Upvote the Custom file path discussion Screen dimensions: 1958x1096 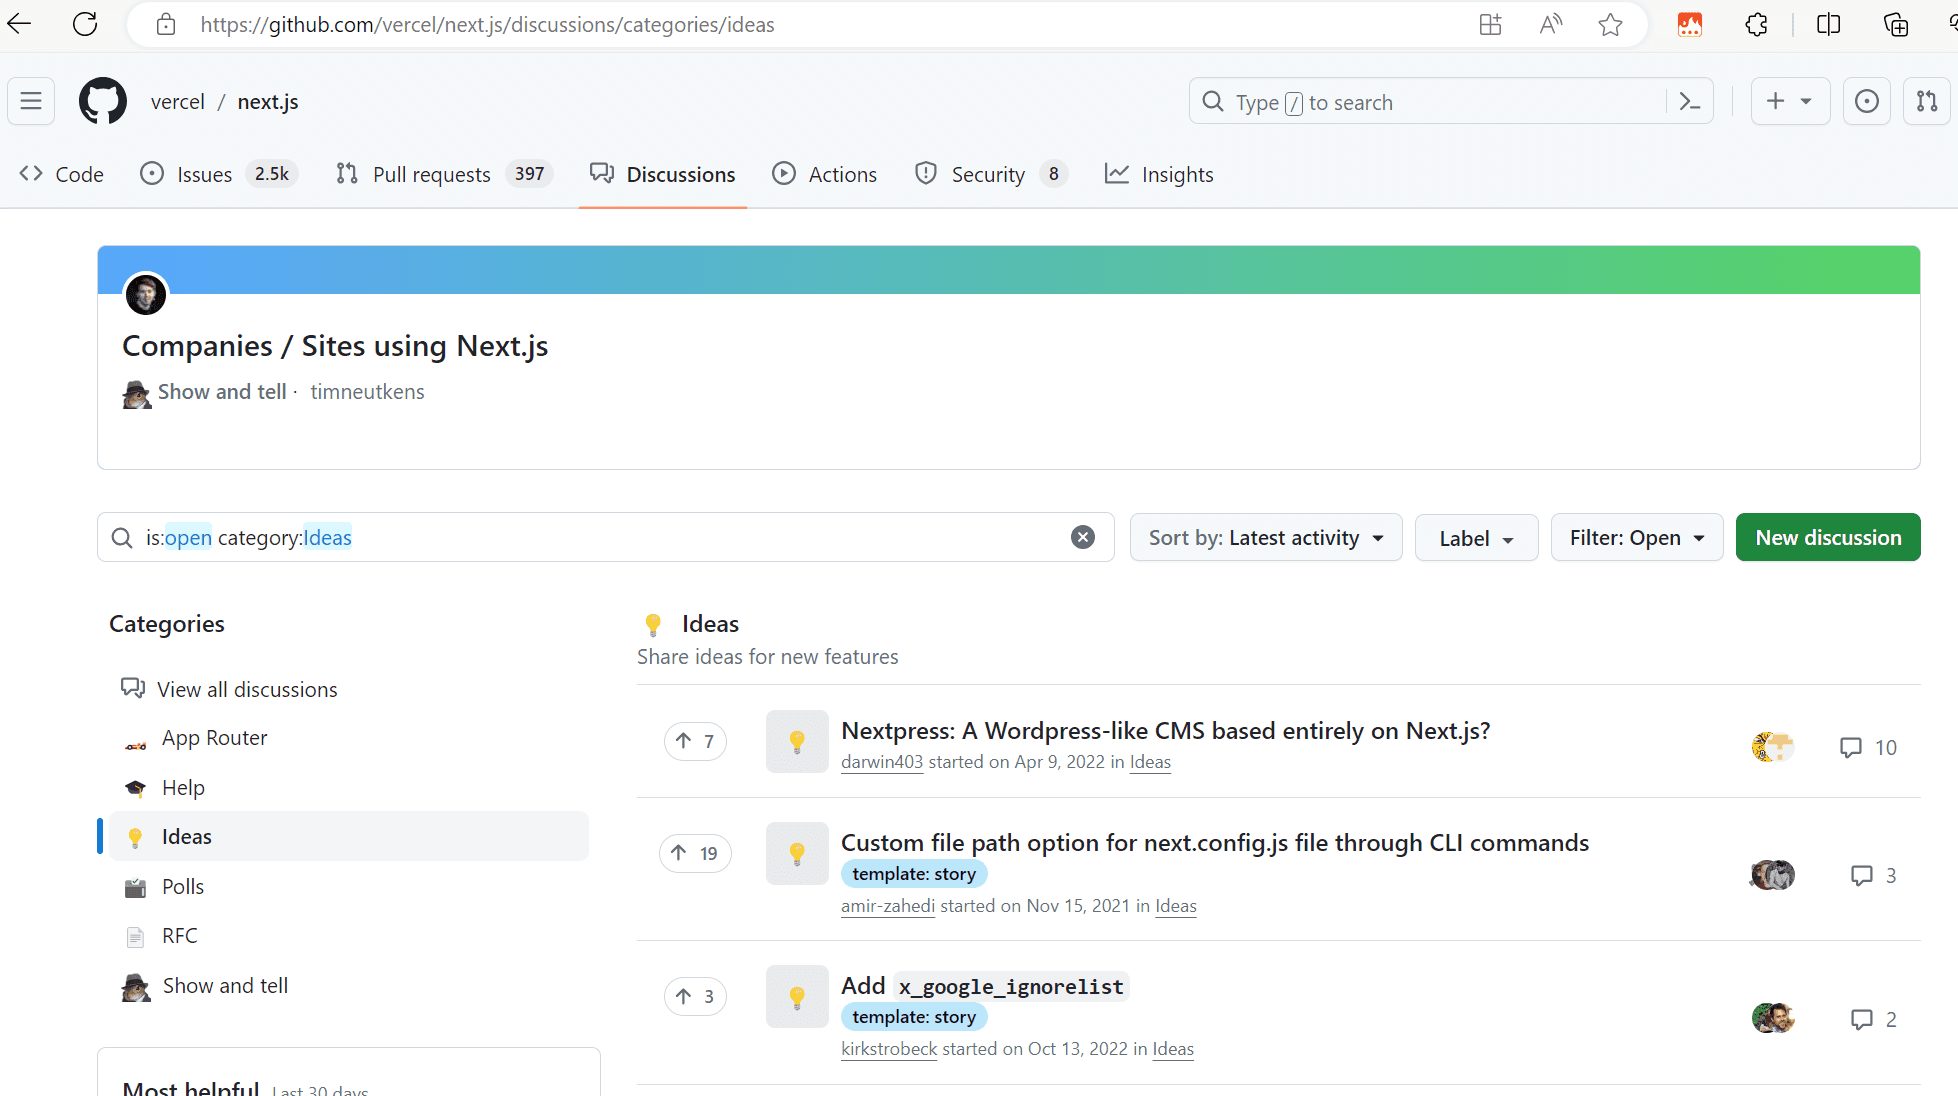click(x=695, y=853)
